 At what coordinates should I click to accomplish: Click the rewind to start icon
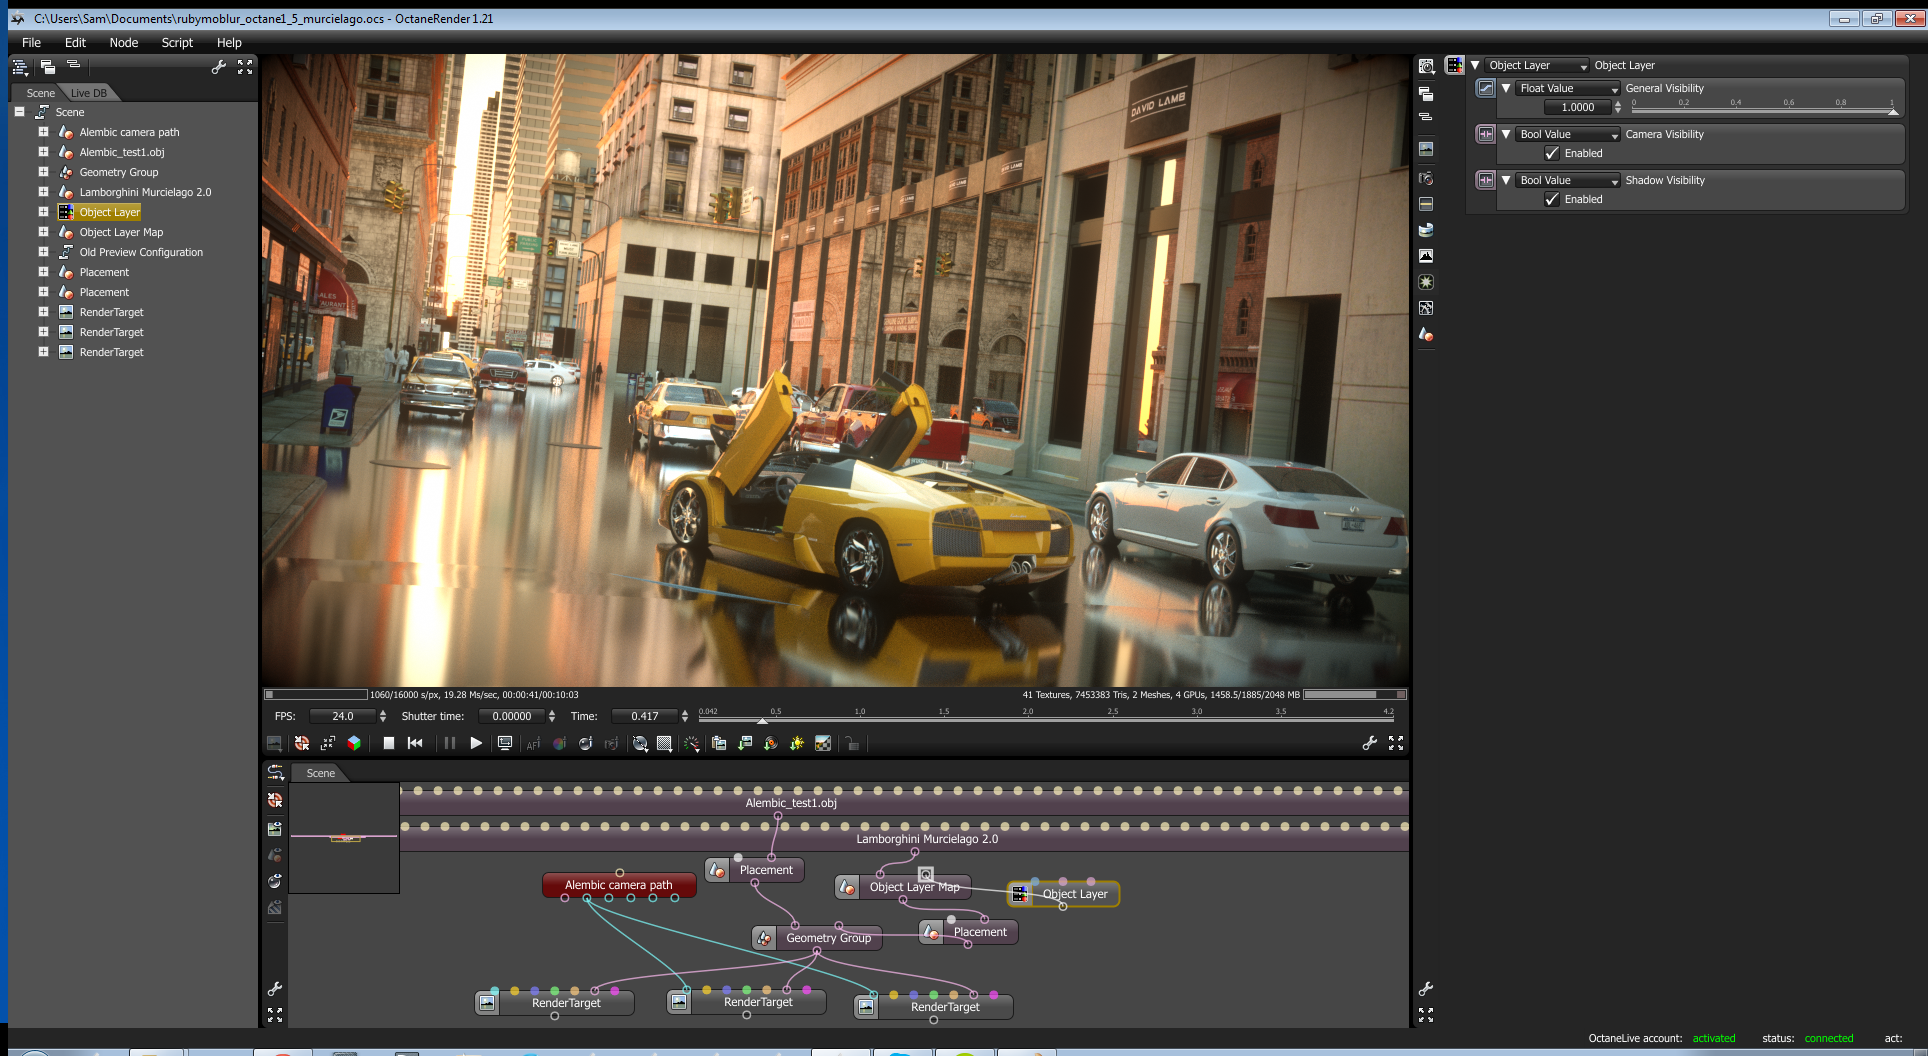(415, 743)
